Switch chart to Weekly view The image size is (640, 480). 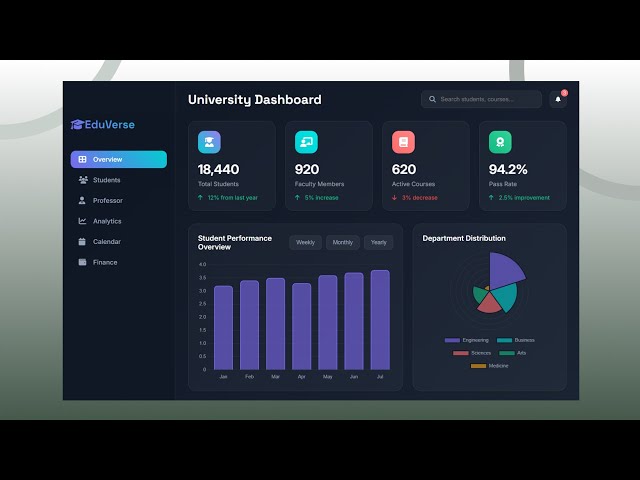pyautogui.click(x=305, y=242)
